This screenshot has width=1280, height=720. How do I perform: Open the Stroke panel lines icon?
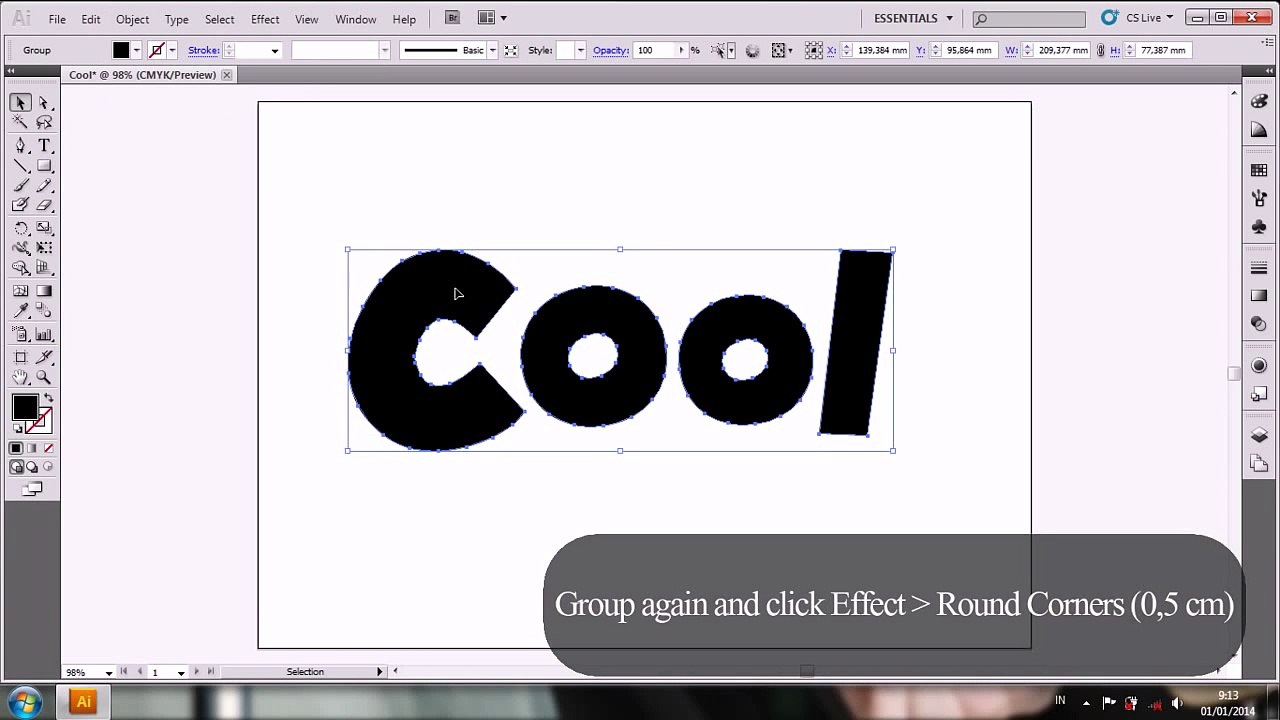click(1259, 268)
